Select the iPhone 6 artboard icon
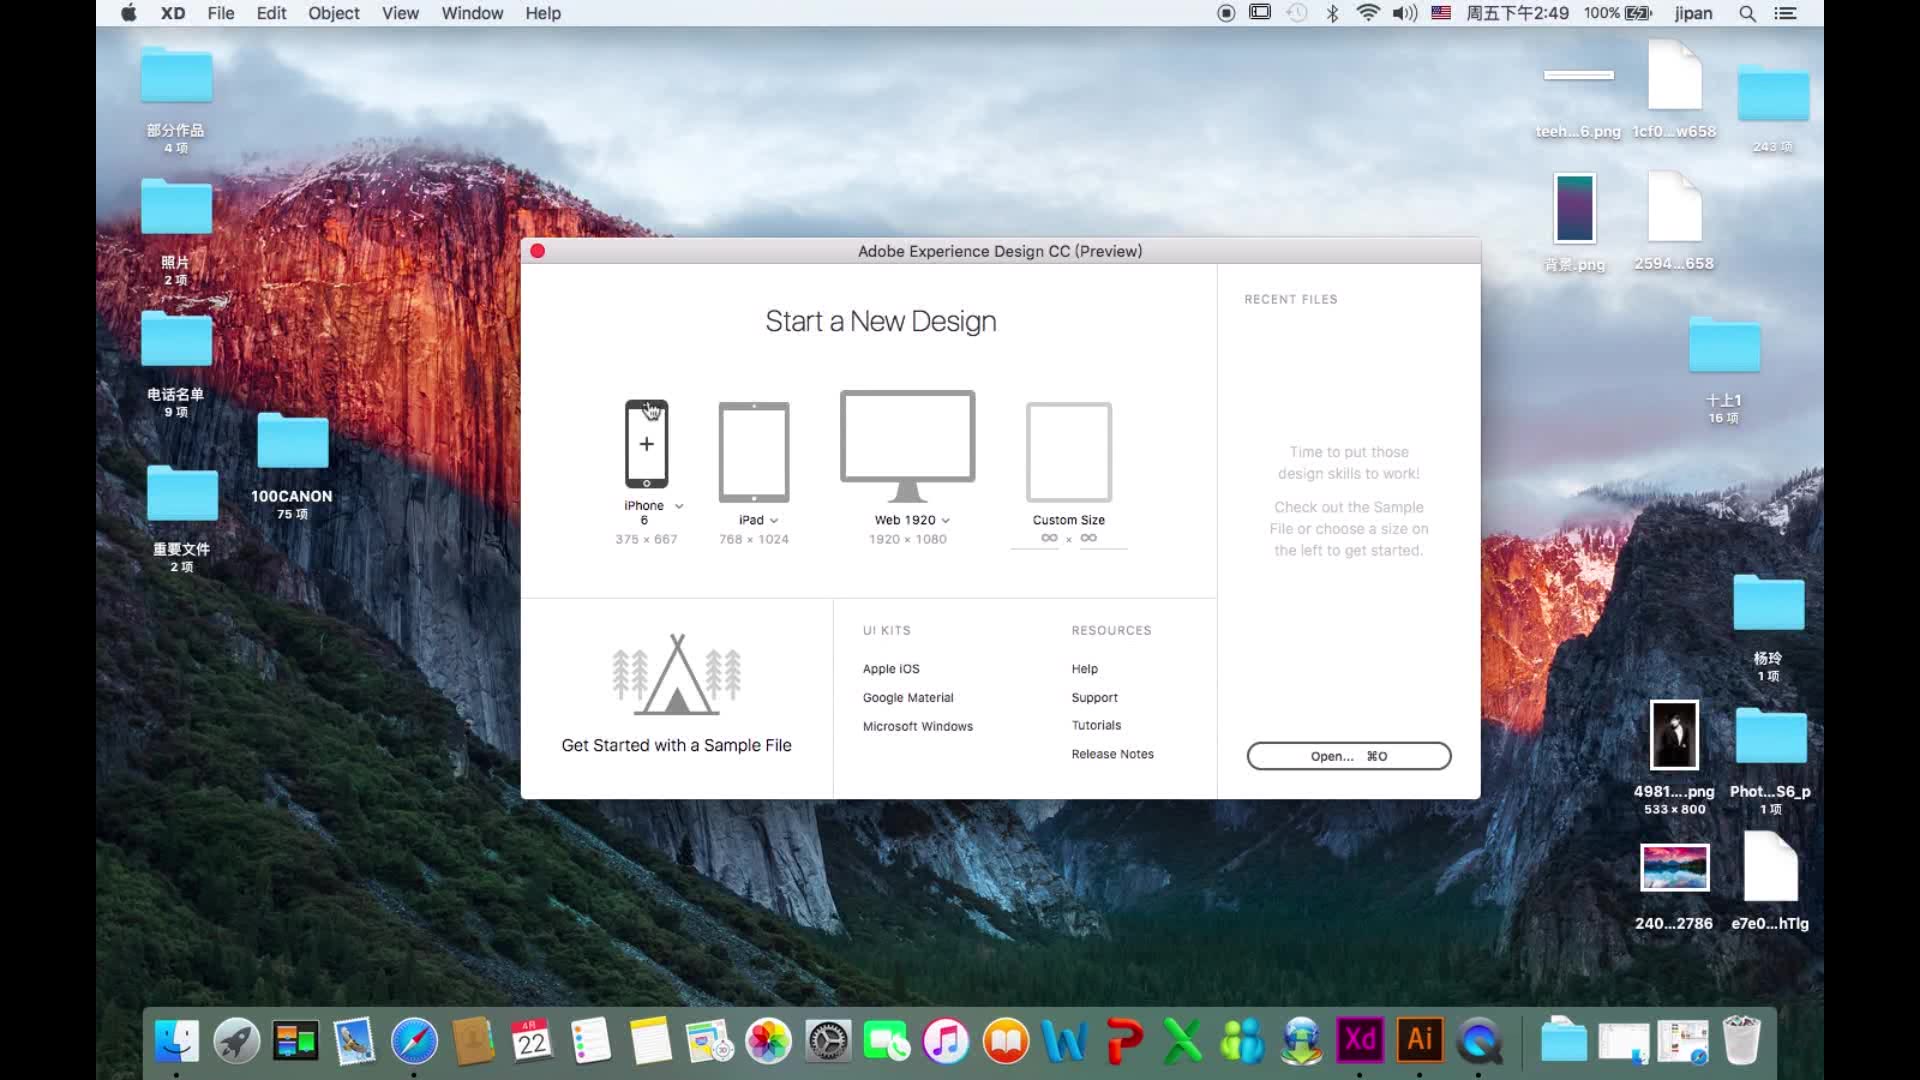This screenshot has width=1920, height=1080. pyautogui.click(x=646, y=444)
